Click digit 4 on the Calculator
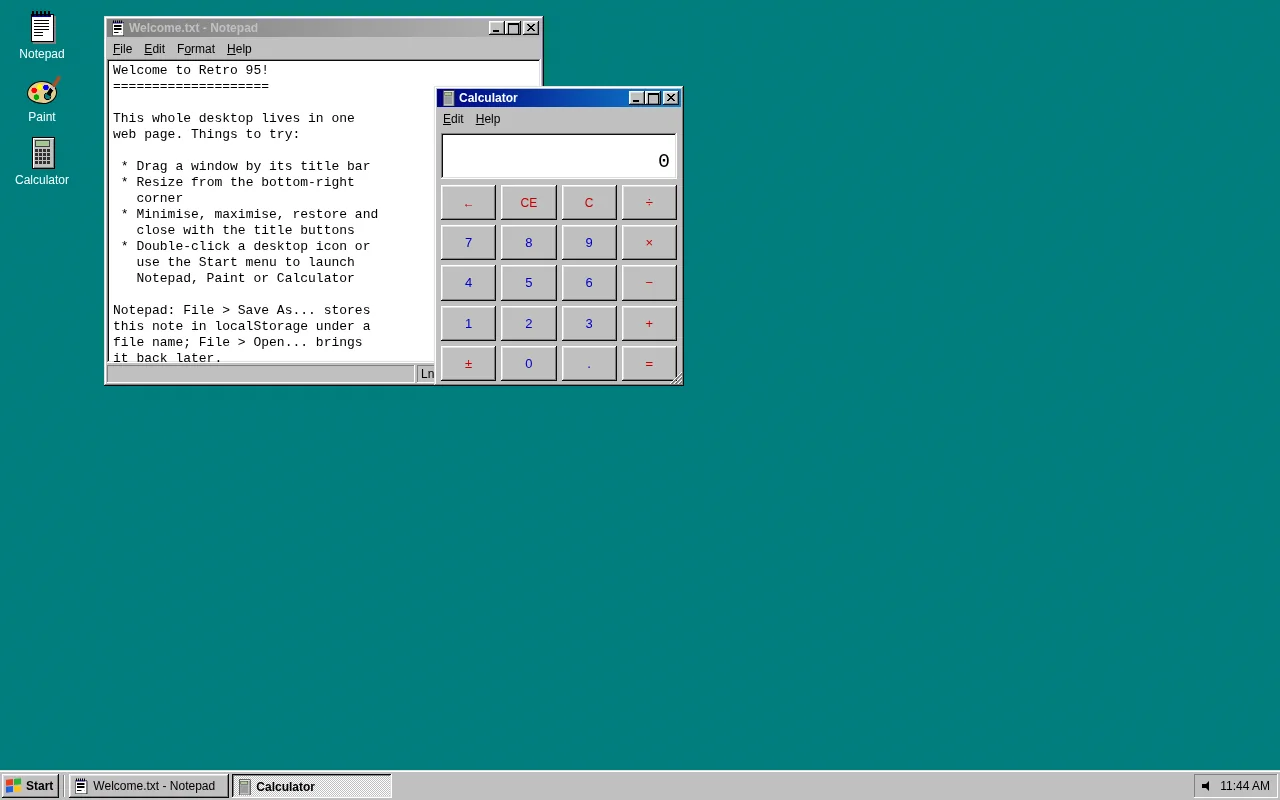Viewport: 1280px width, 800px height. [468, 283]
